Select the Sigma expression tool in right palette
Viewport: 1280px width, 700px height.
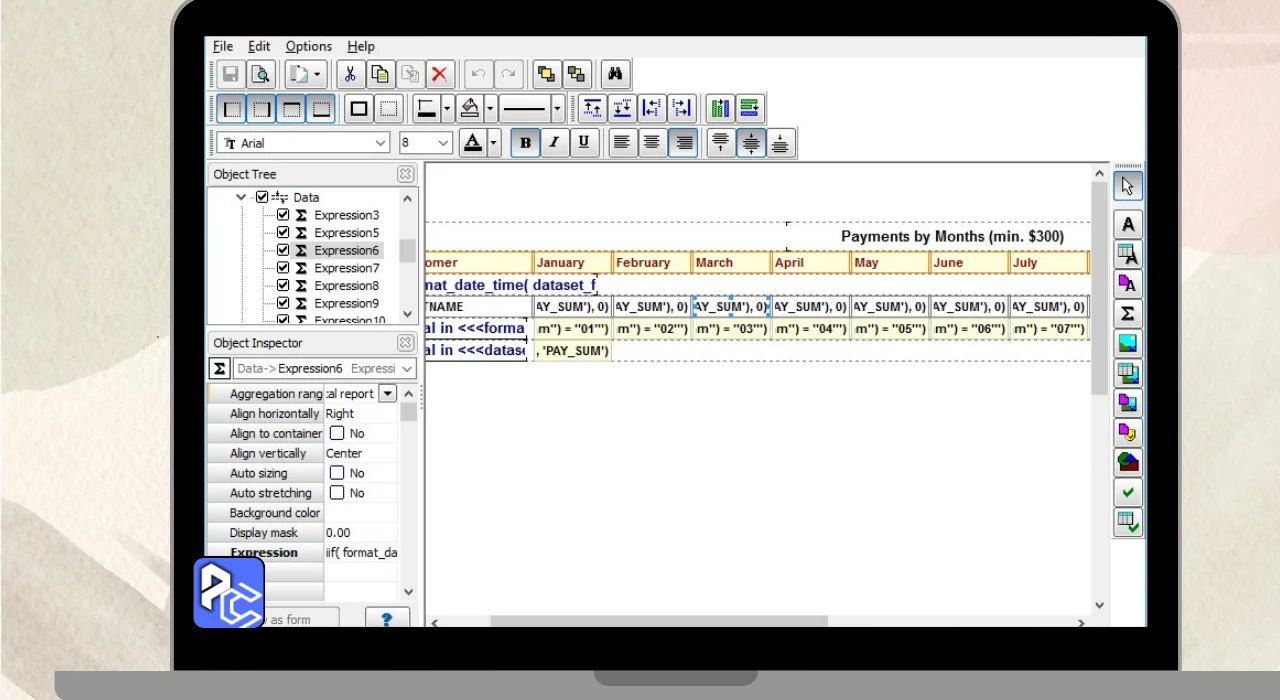1128,314
